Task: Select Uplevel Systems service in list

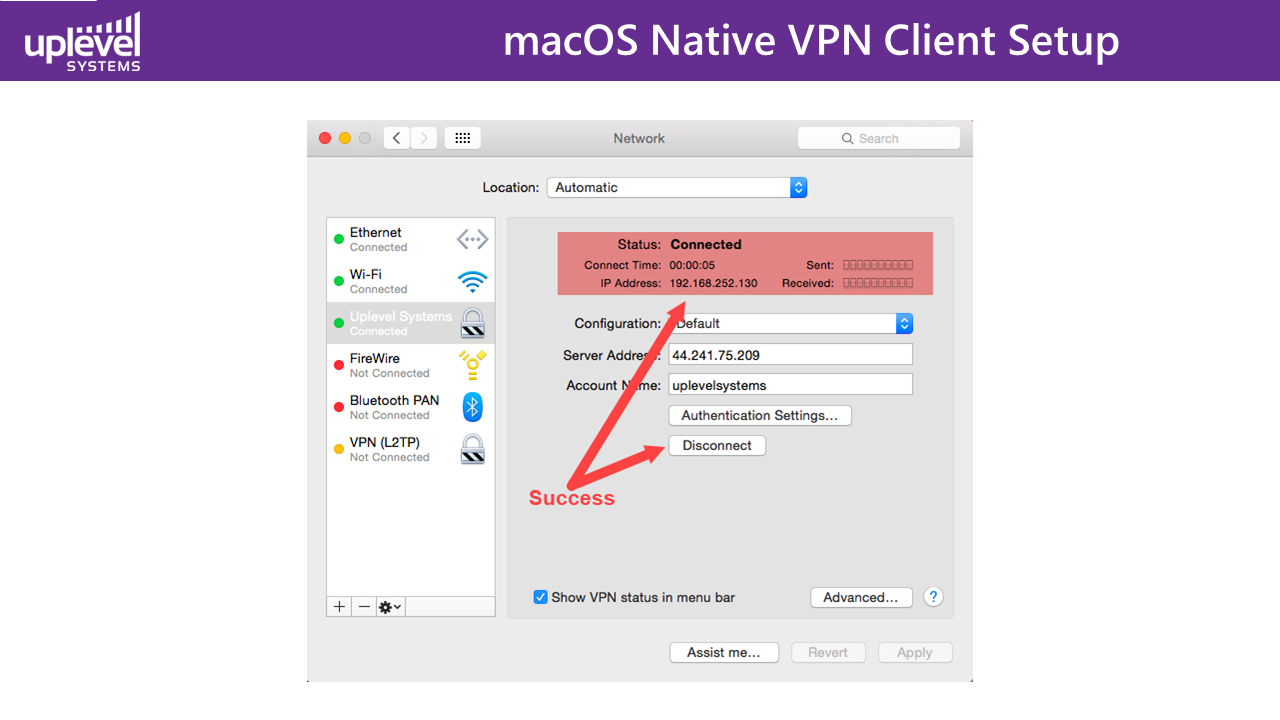Action: 411,323
